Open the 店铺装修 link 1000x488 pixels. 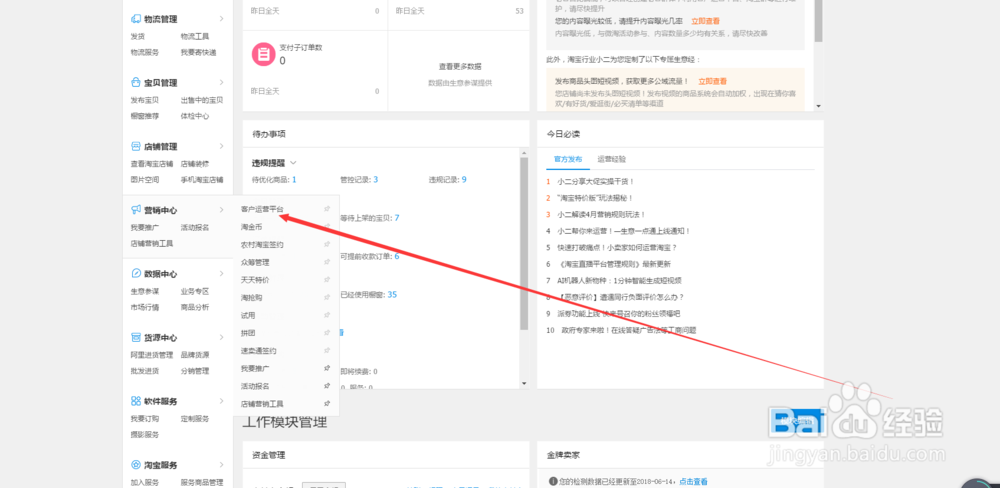point(195,164)
